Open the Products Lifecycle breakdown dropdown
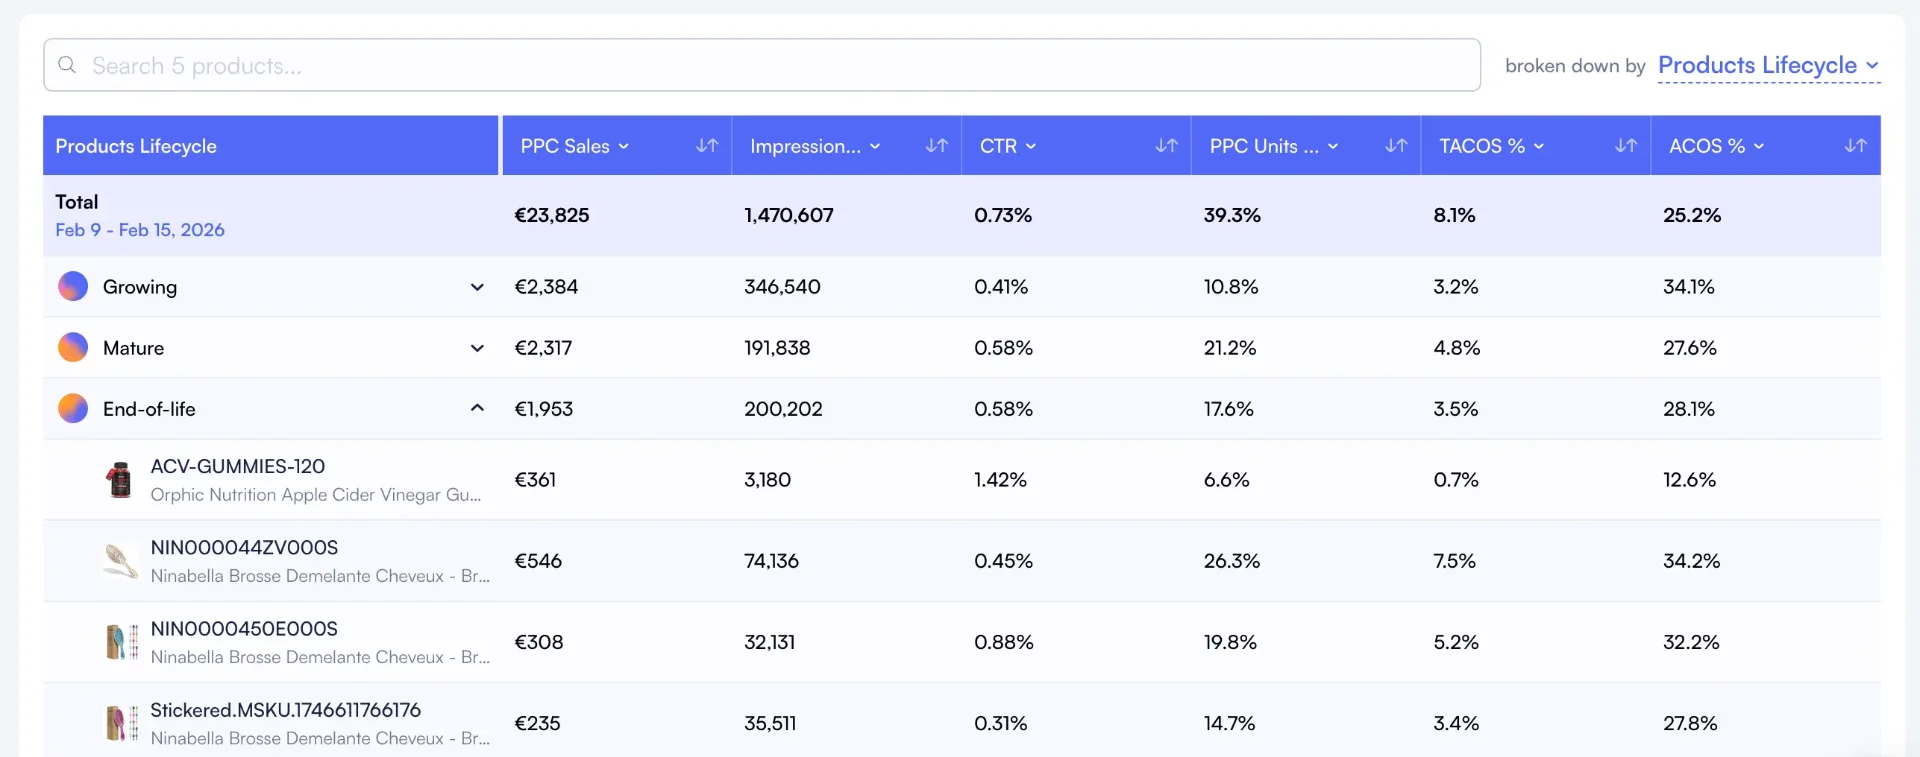Image resolution: width=1920 pixels, height=757 pixels. tap(1769, 65)
